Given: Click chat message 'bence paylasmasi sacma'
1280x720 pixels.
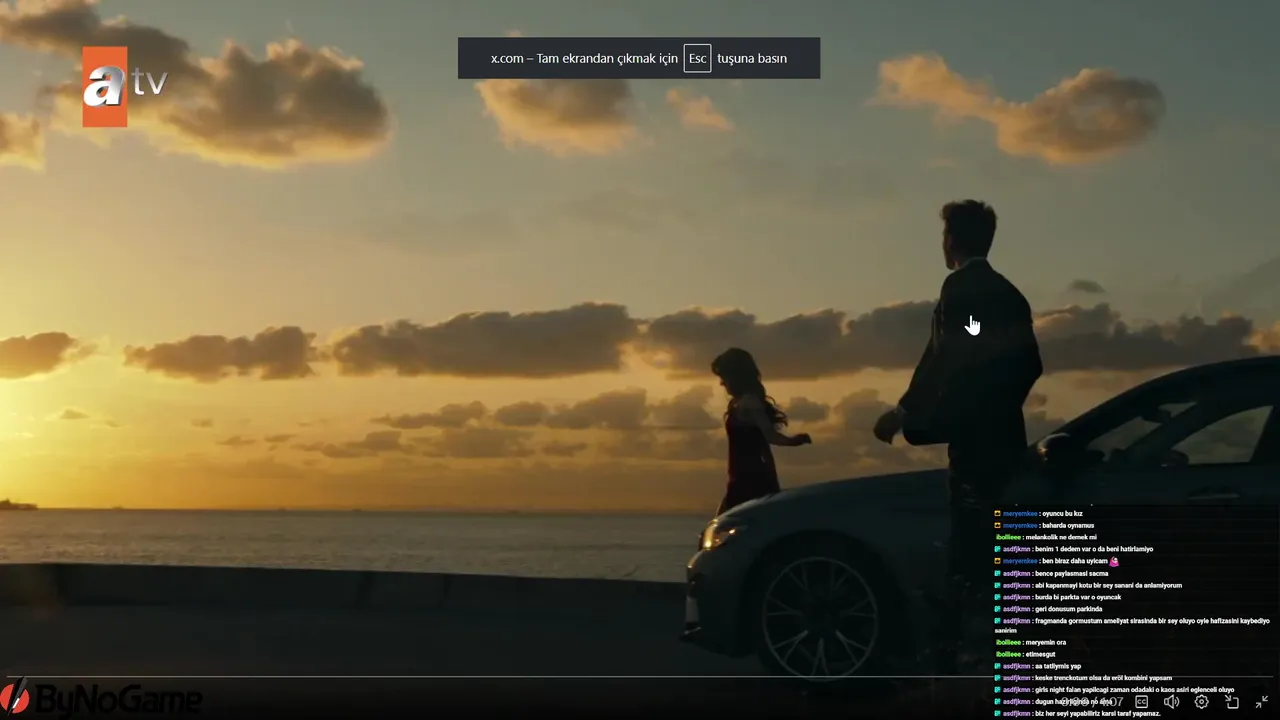Looking at the screenshot, I should 1071,574.
